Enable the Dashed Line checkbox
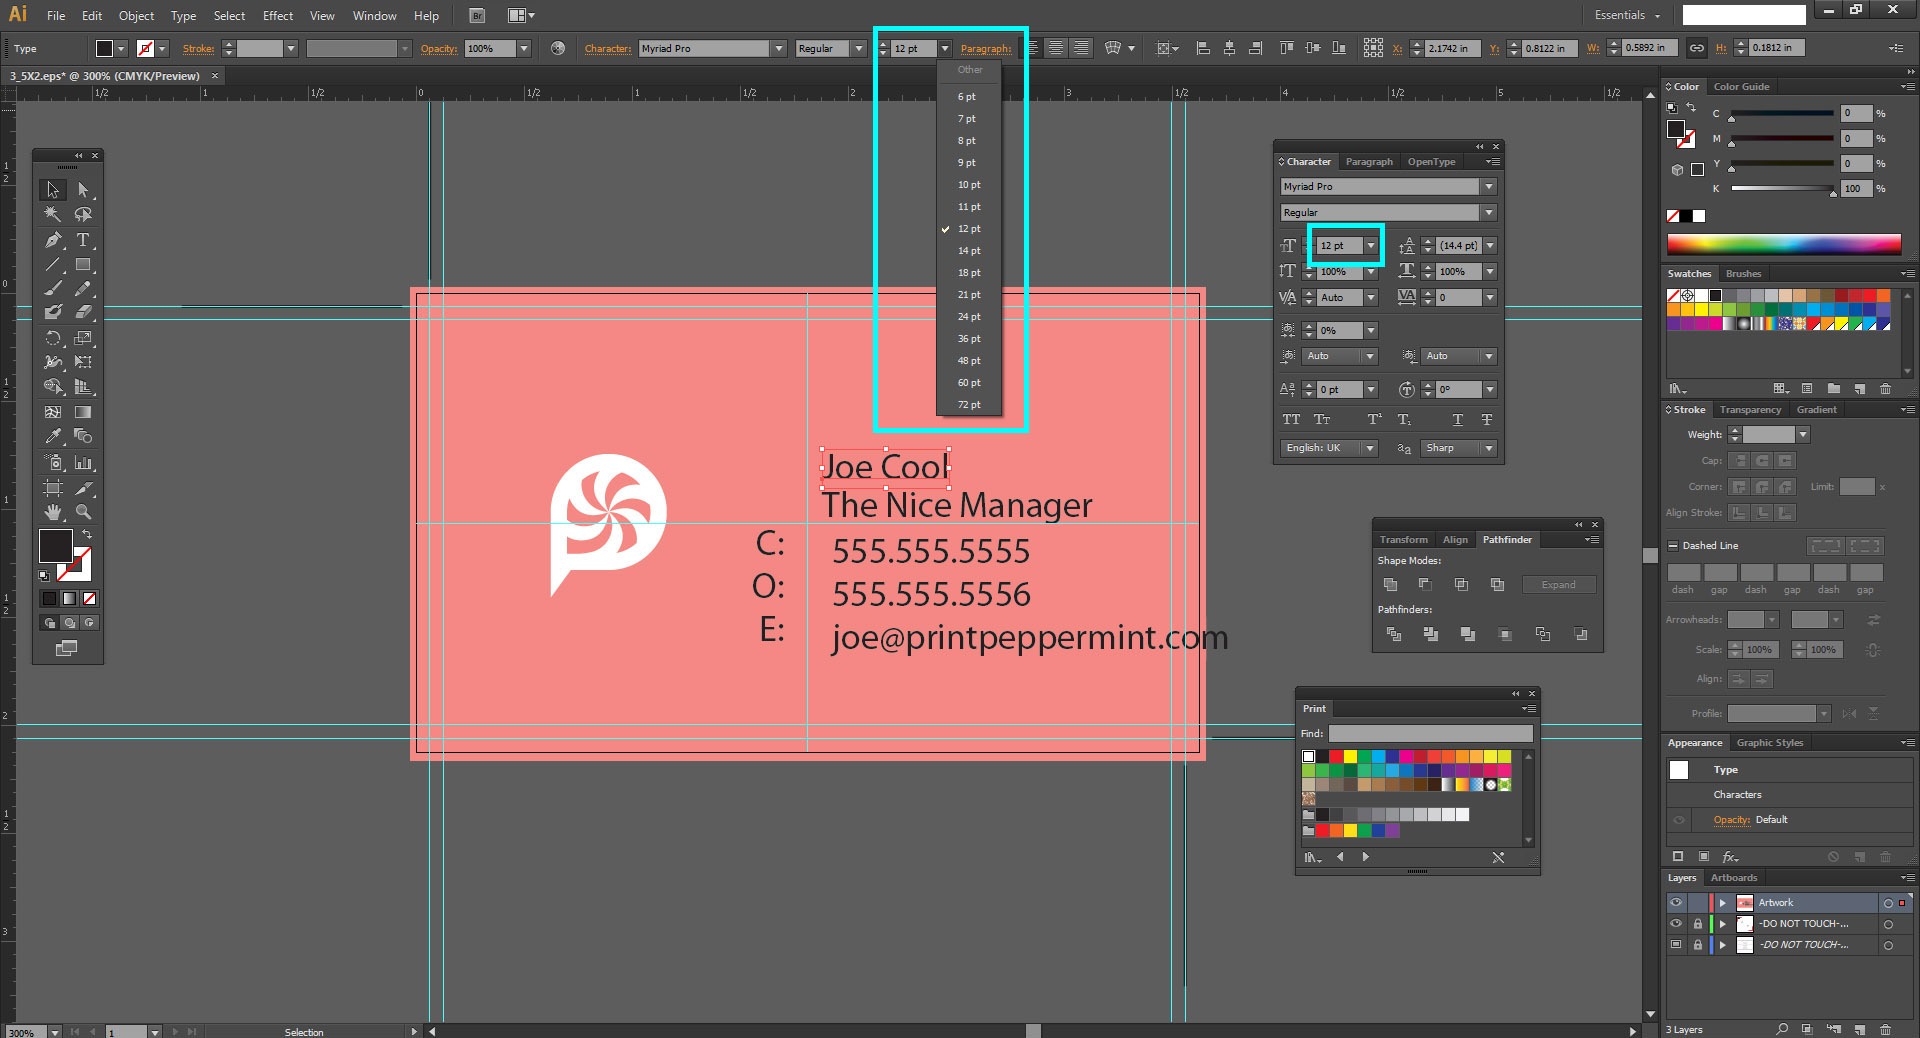The width and height of the screenshot is (1920, 1038). coord(1673,546)
